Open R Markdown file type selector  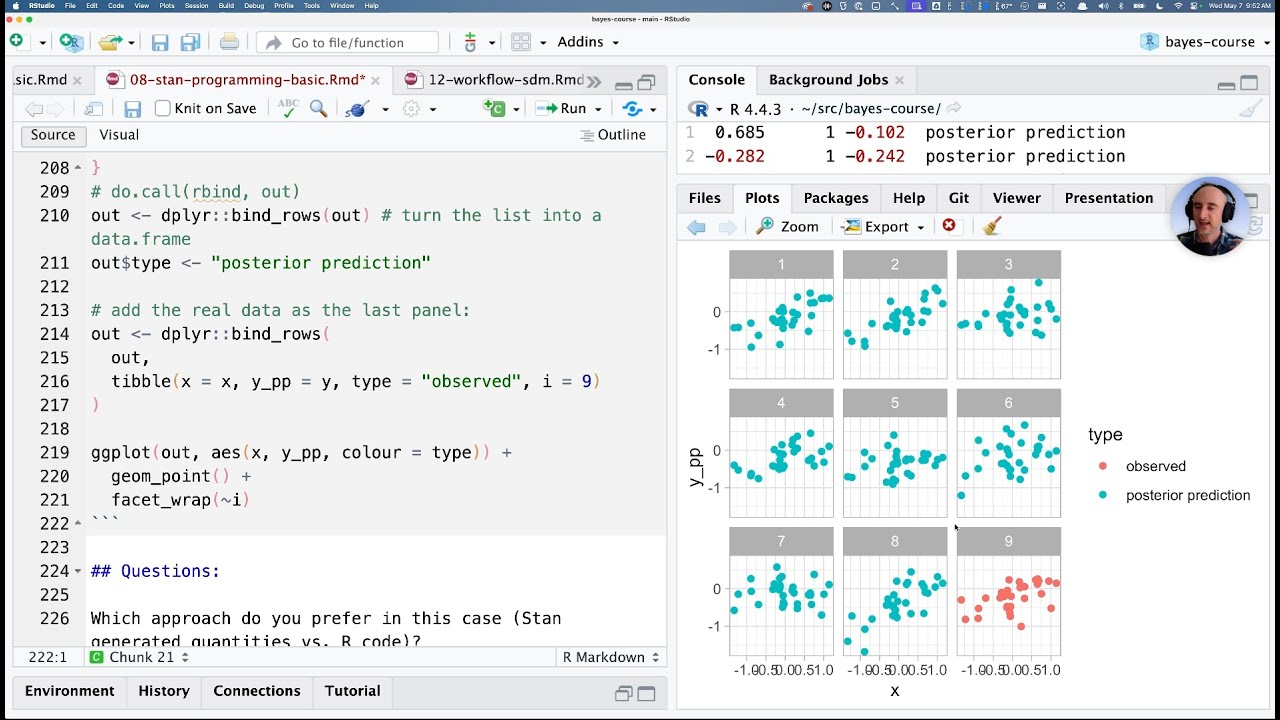tap(611, 657)
